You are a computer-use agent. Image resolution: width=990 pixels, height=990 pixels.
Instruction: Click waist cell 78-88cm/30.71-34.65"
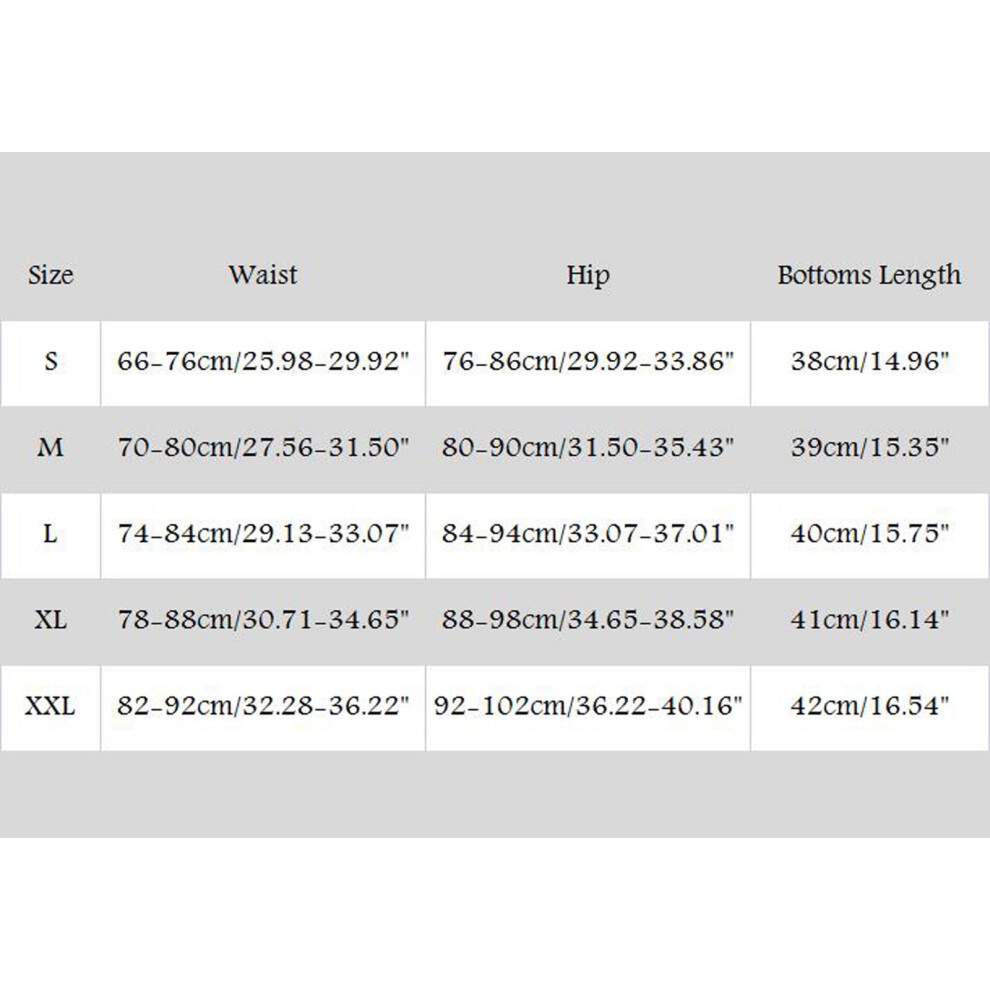click(x=263, y=621)
